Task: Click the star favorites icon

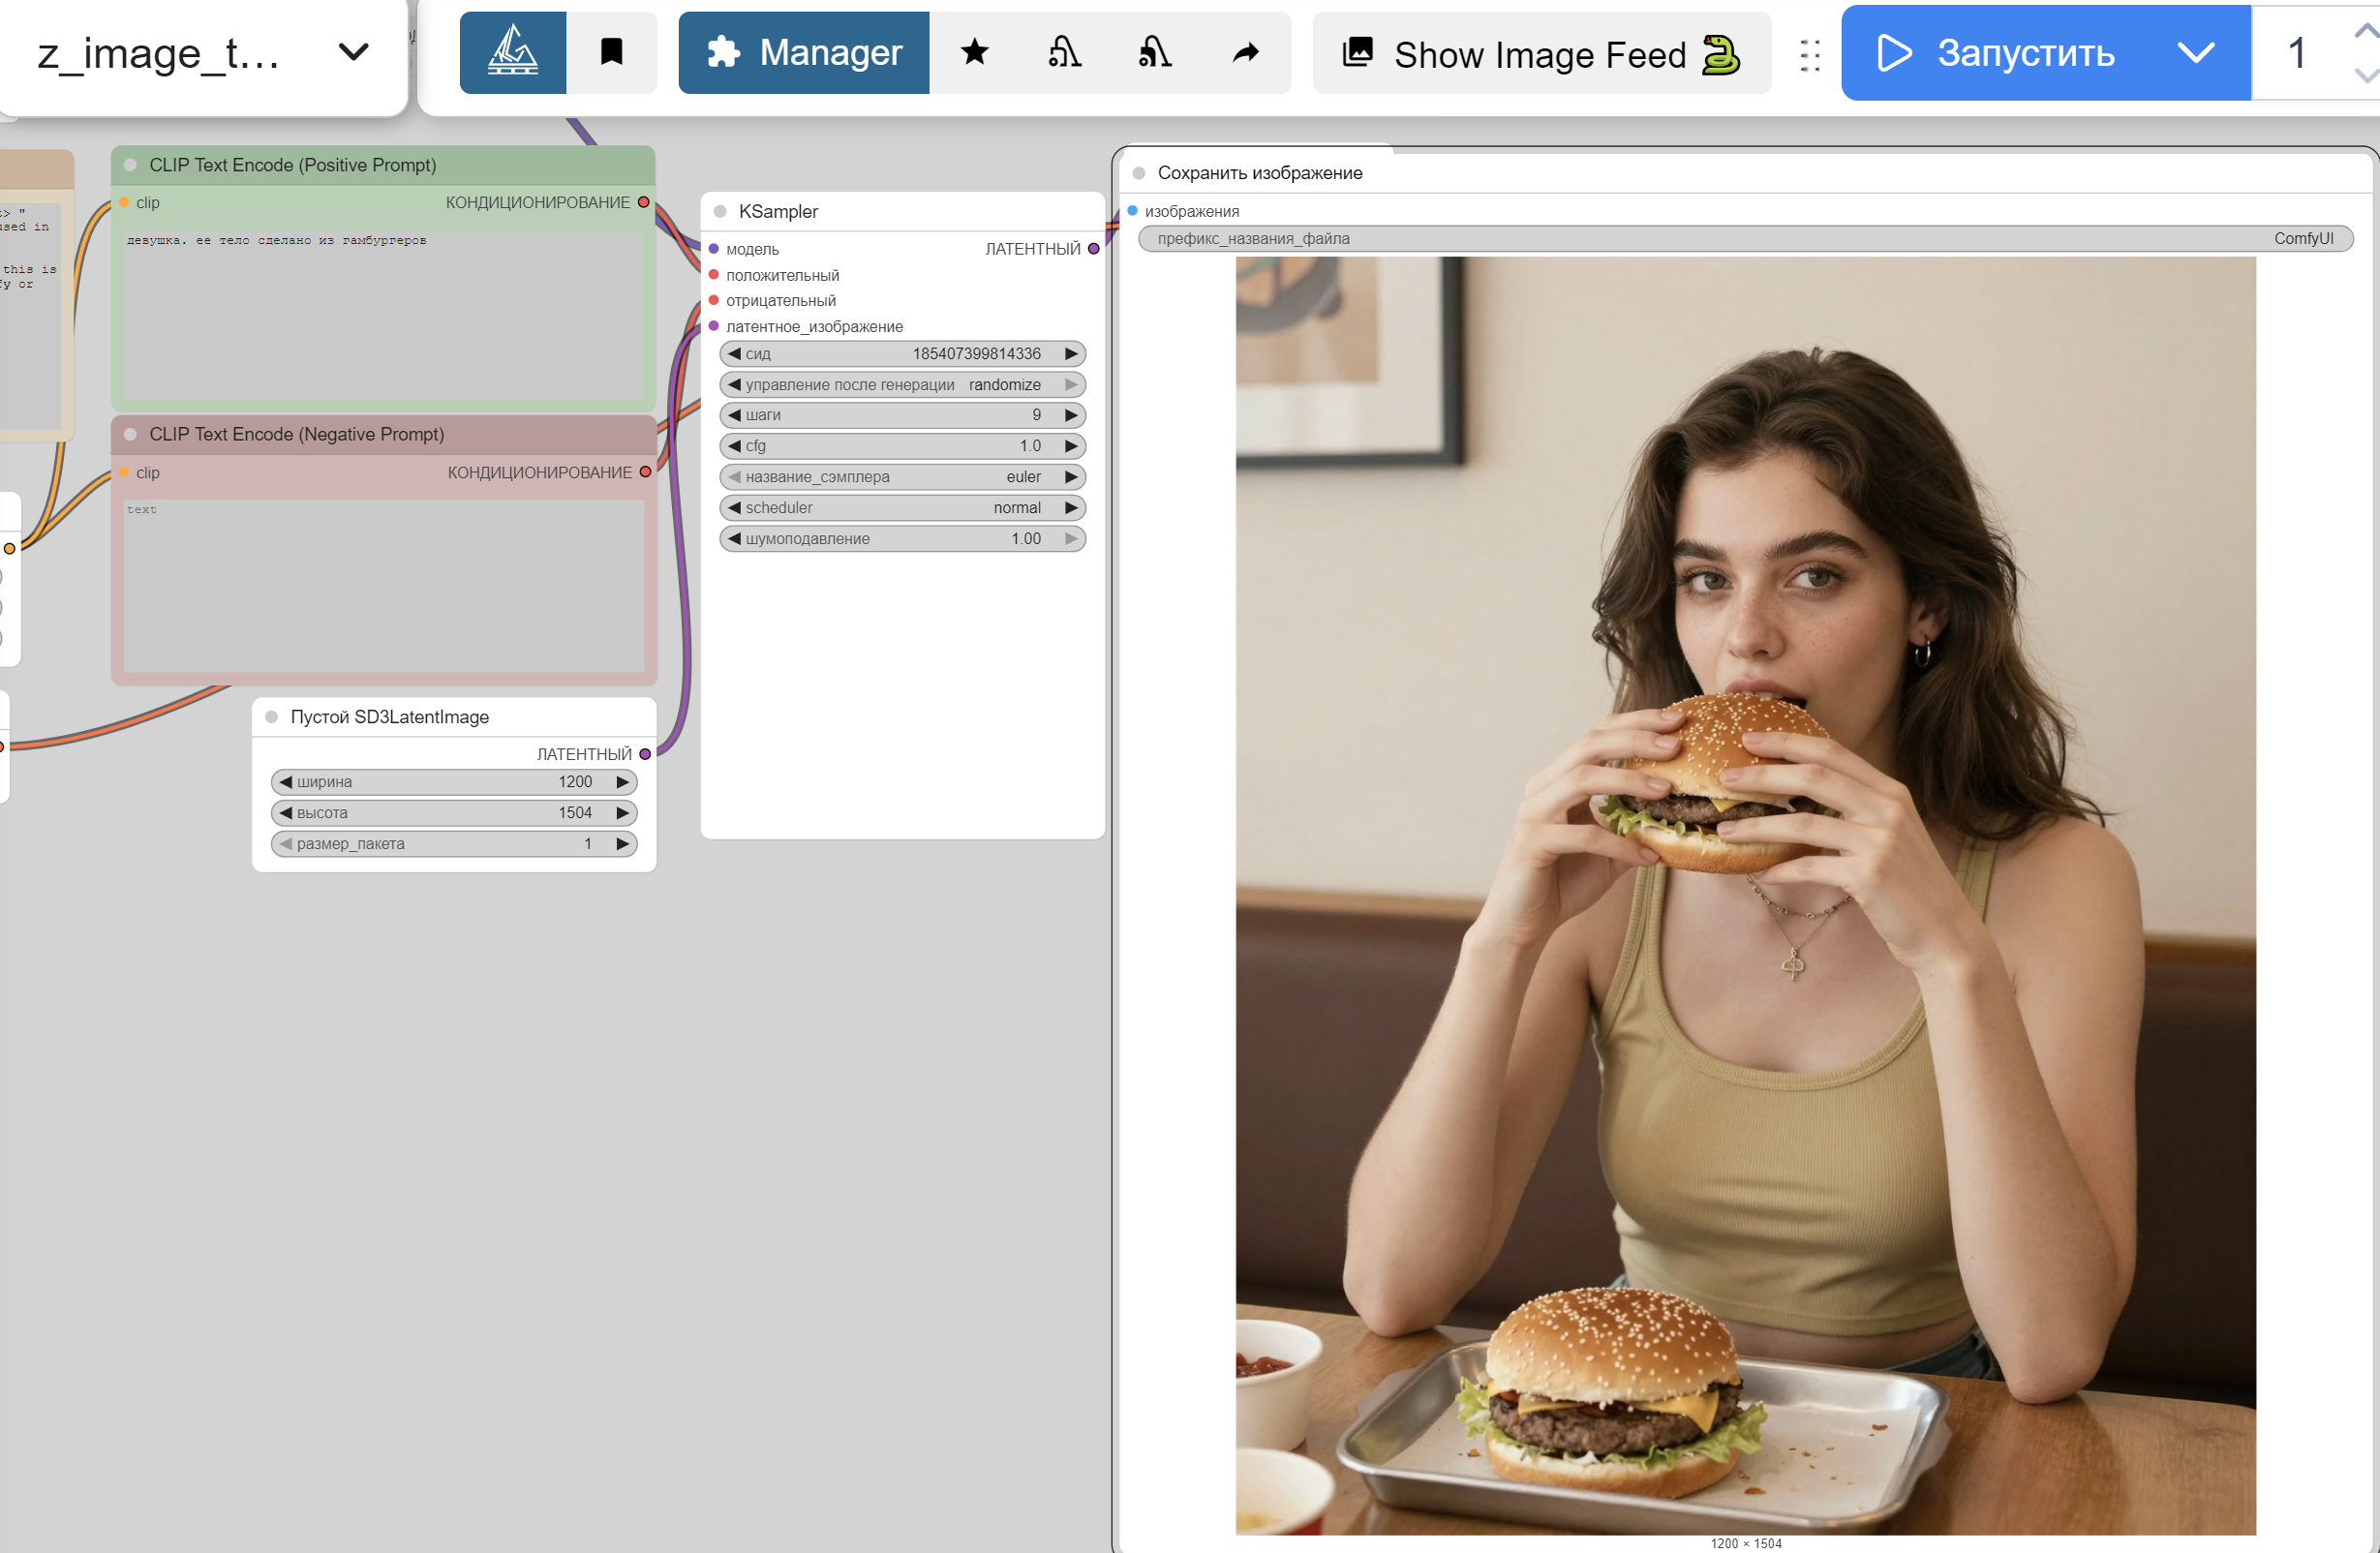Action: (974, 52)
